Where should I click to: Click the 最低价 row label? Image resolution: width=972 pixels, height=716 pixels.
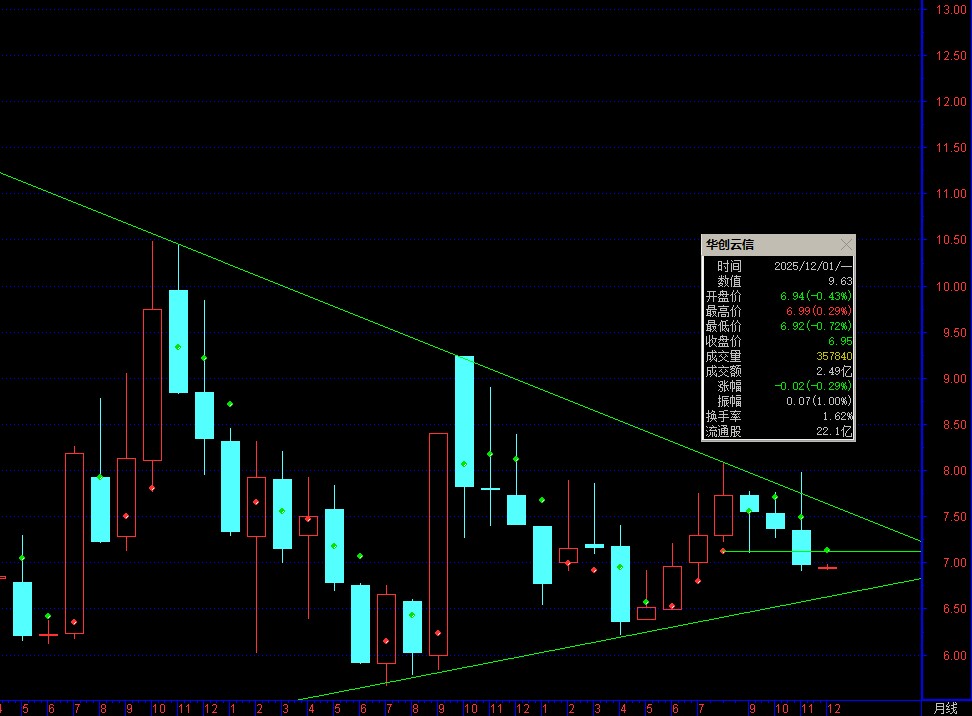723,326
